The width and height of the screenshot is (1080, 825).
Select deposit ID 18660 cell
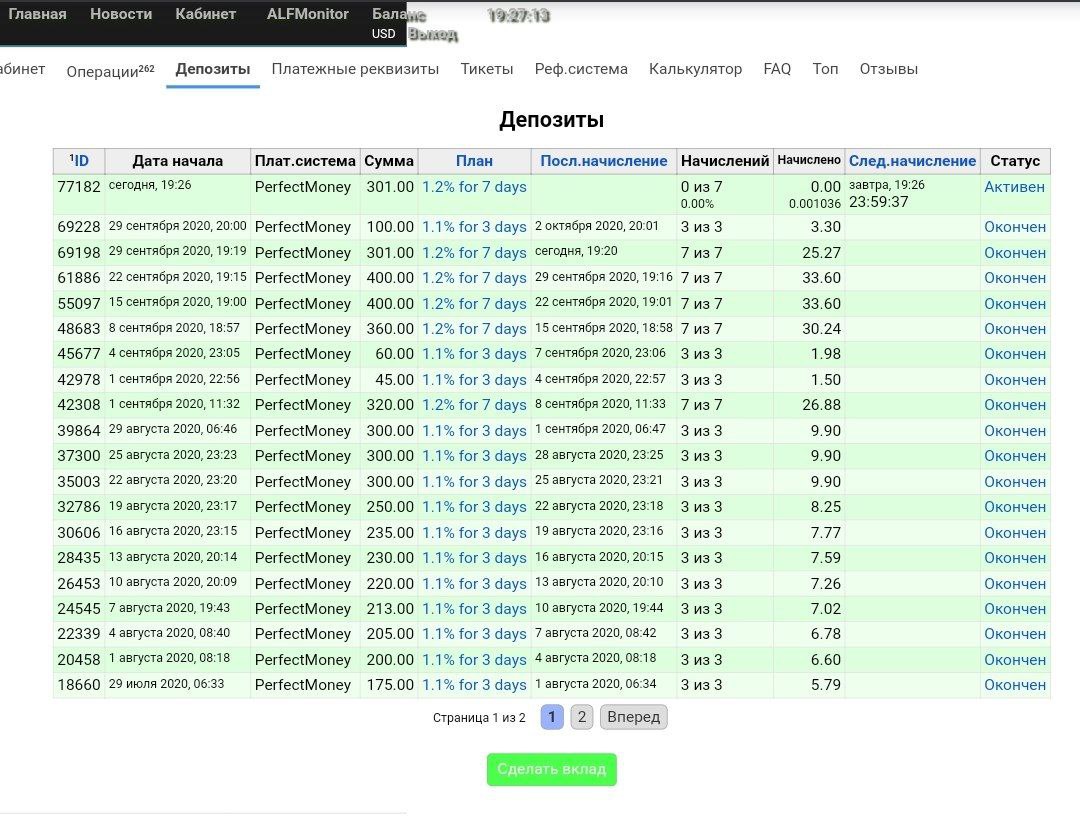79,685
